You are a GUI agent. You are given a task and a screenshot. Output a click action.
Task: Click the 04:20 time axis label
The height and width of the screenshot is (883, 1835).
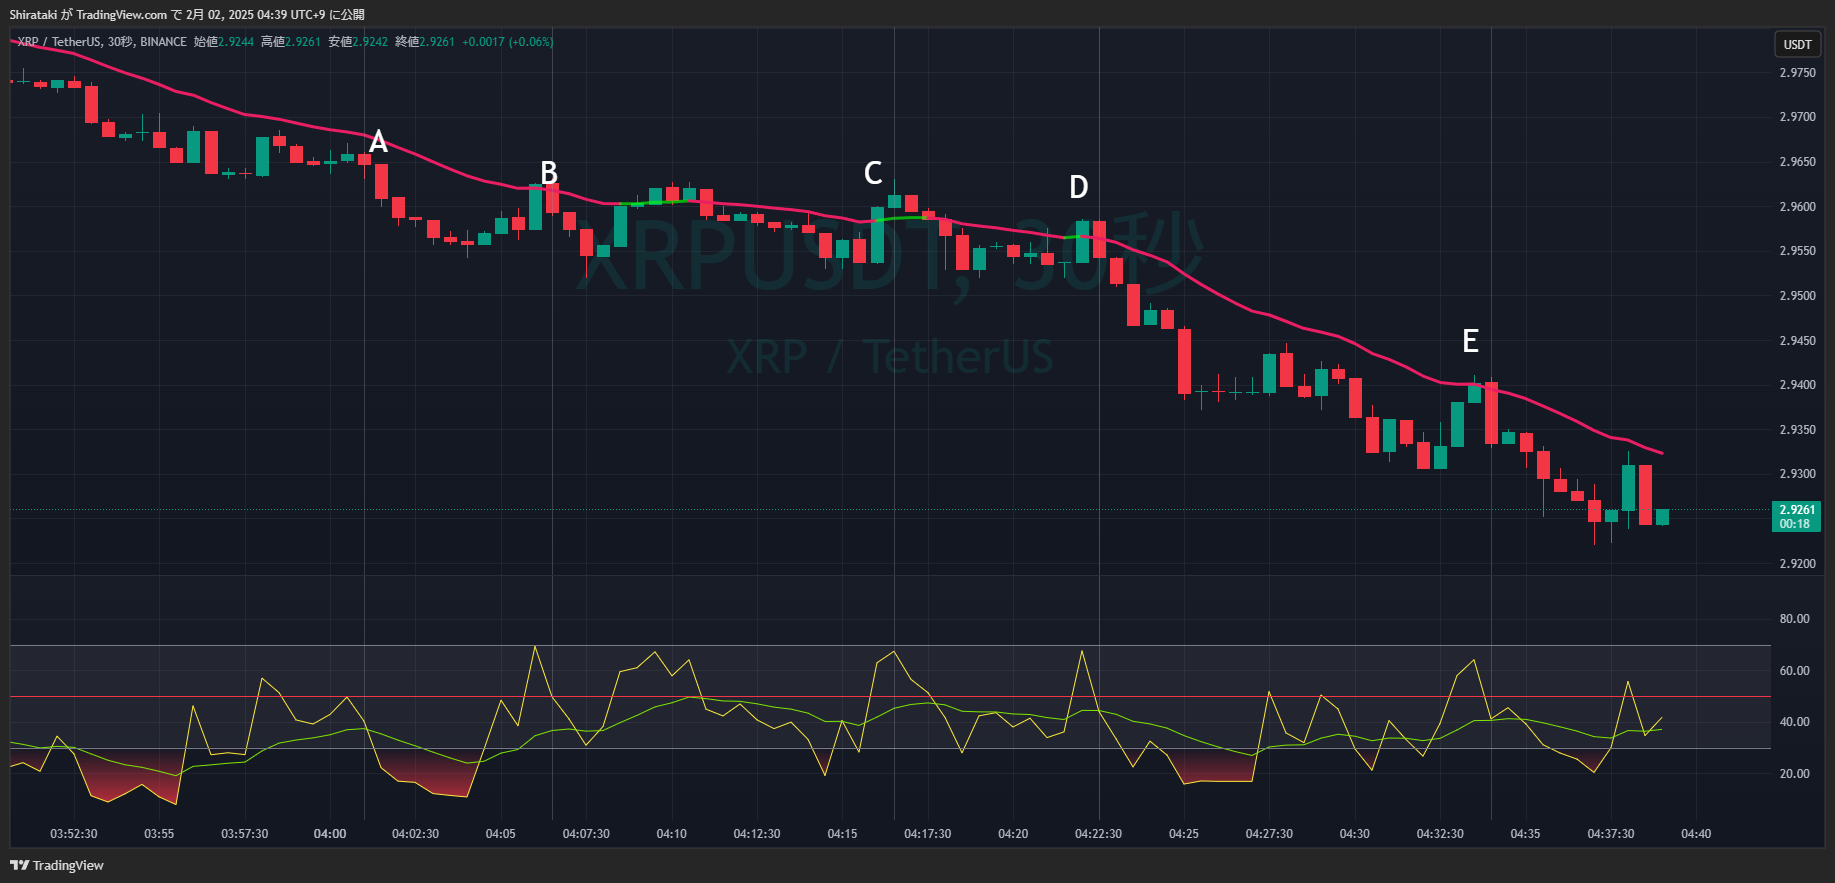click(1013, 834)
